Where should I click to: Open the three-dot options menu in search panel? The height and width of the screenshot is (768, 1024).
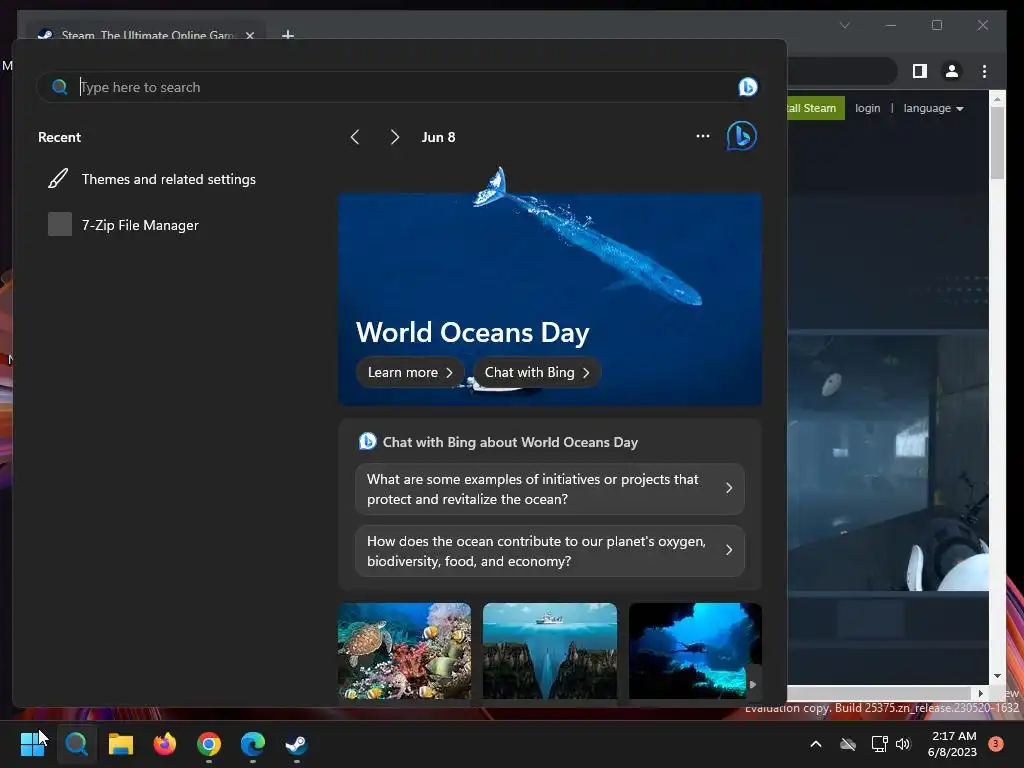pos(703,136)
